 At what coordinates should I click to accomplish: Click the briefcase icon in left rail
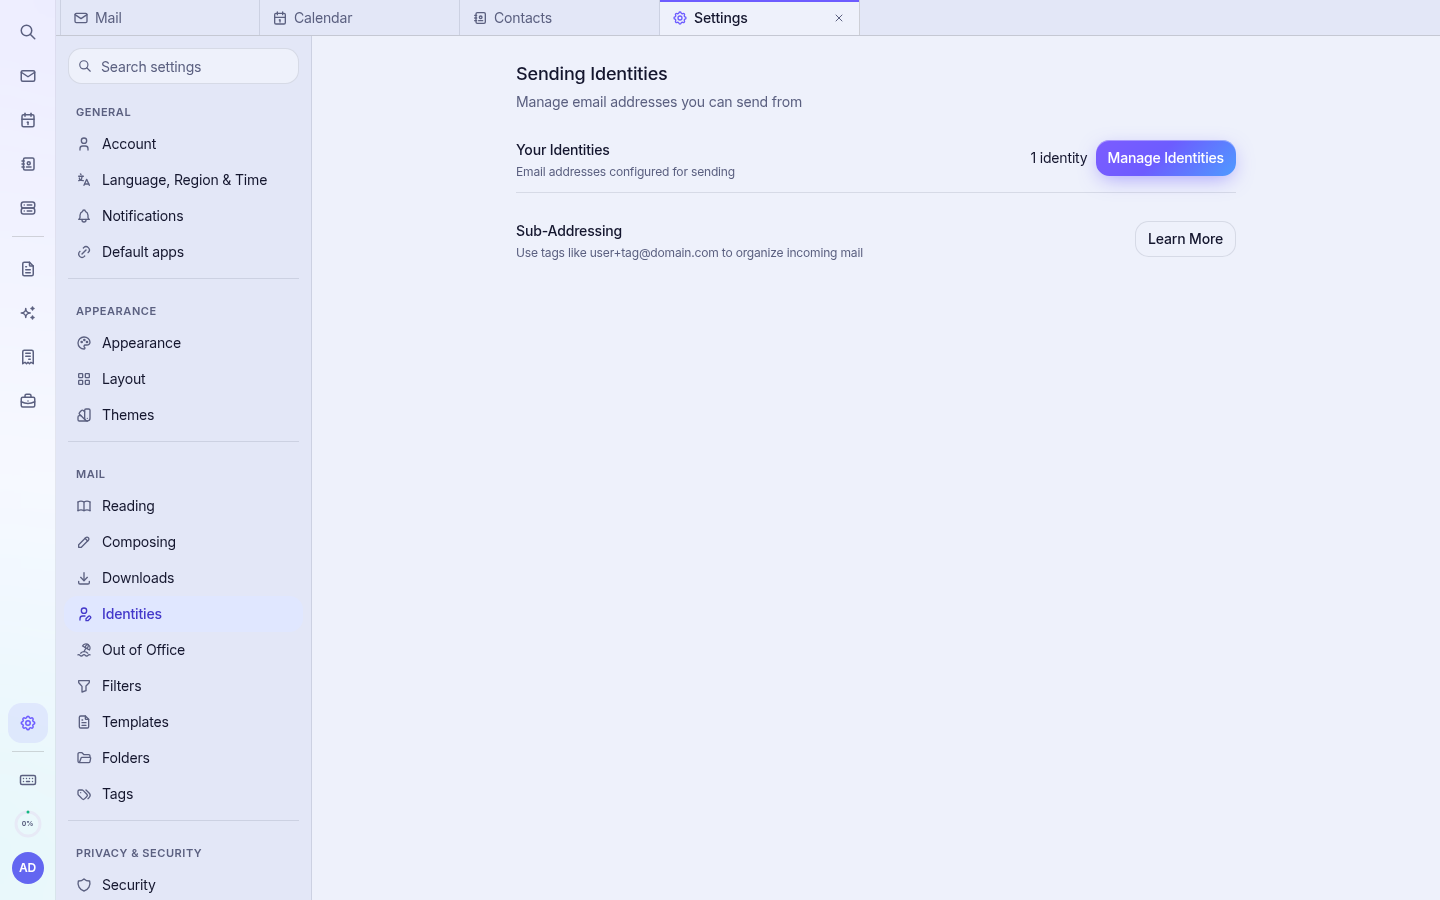(28, 401)
